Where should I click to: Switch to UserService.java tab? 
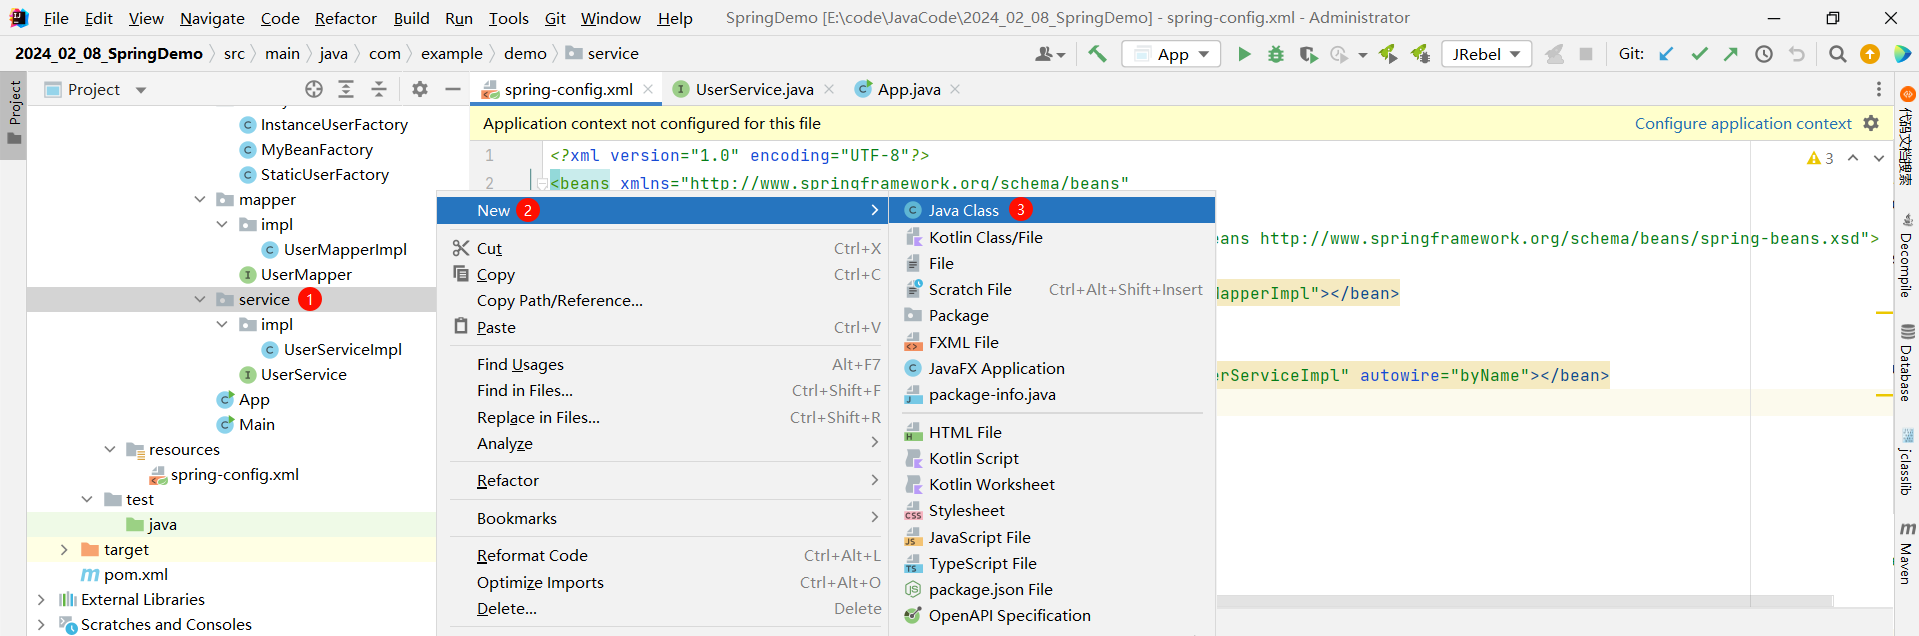click(754, 89)
